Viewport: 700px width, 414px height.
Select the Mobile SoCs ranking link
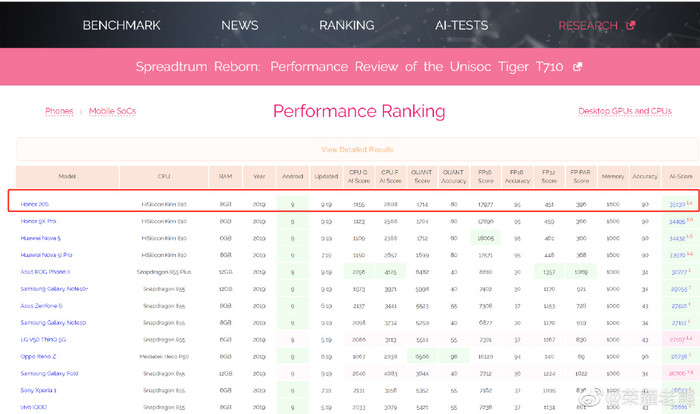pyautogui.click(x=112, y=111)
